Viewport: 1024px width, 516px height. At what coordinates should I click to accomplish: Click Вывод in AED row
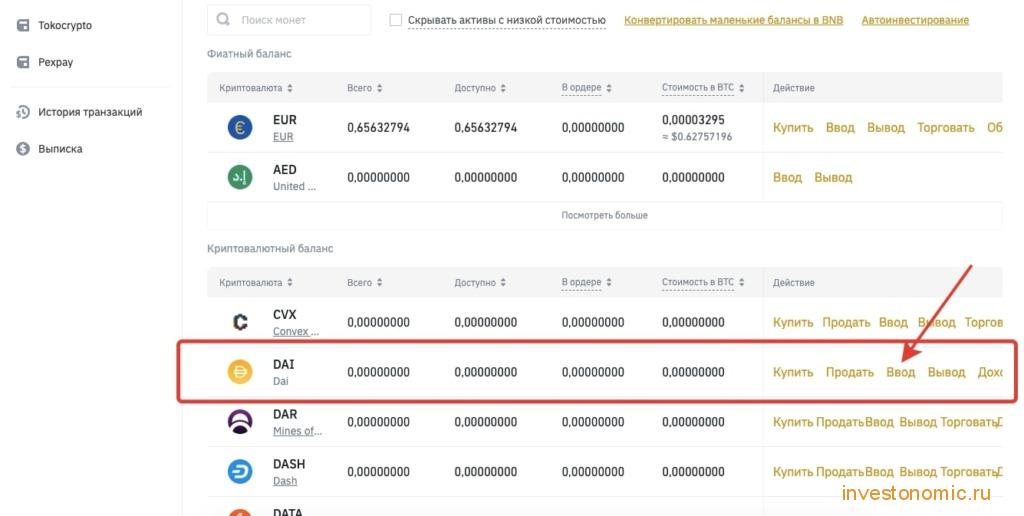click(x=833, y=177)
